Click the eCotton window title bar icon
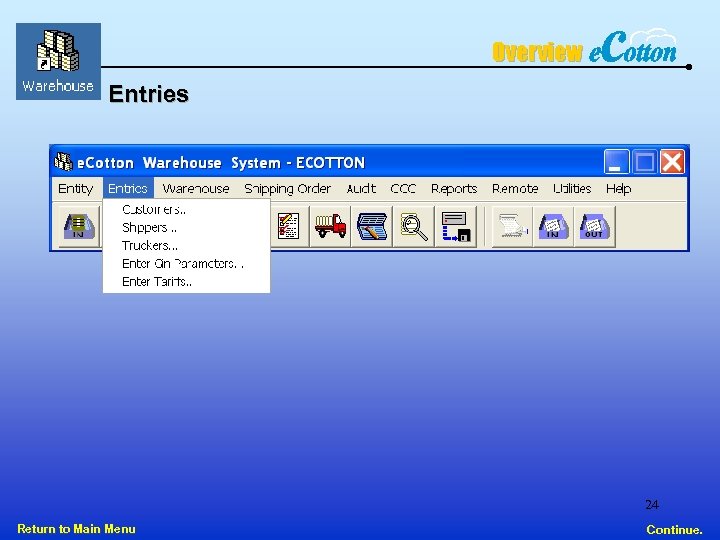The width and height of the screenshot is (720, 540). (63, 162)
